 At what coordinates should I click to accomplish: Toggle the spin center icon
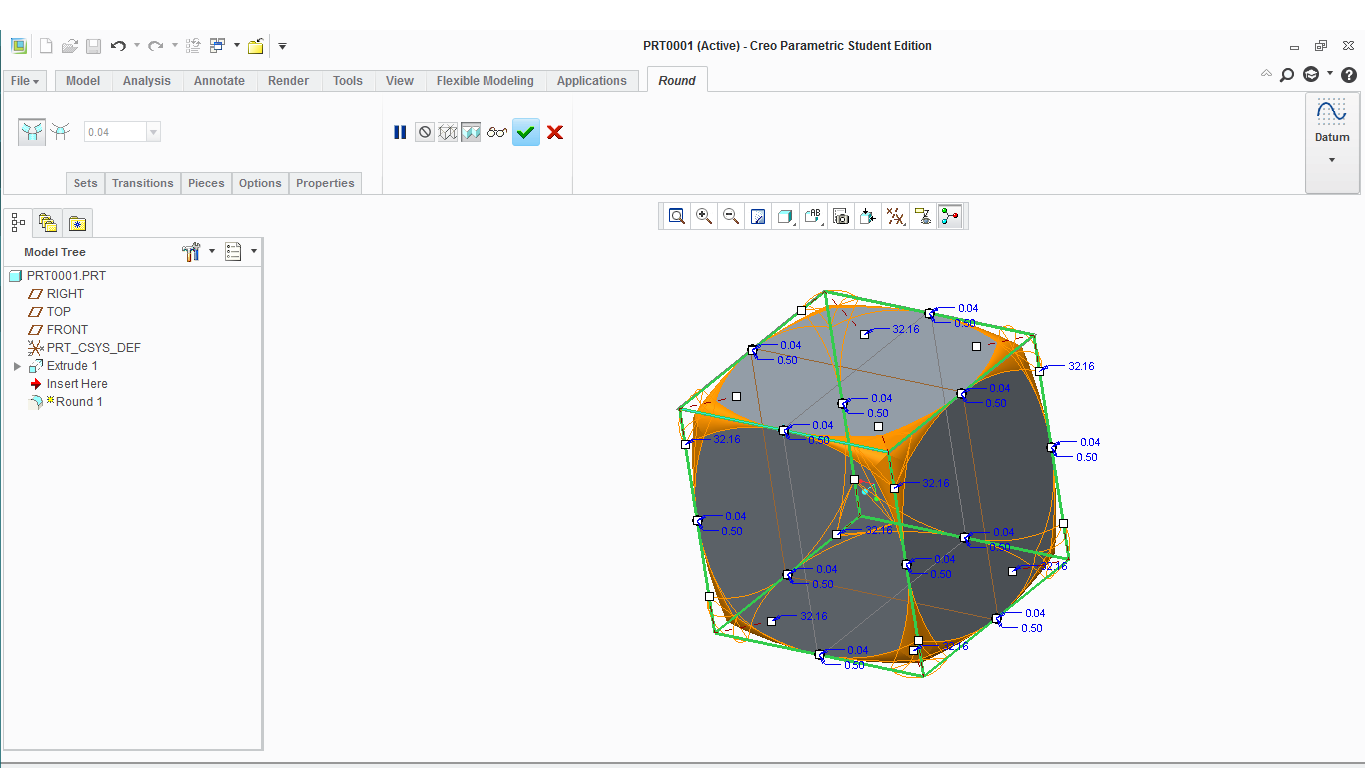point(950,216)
